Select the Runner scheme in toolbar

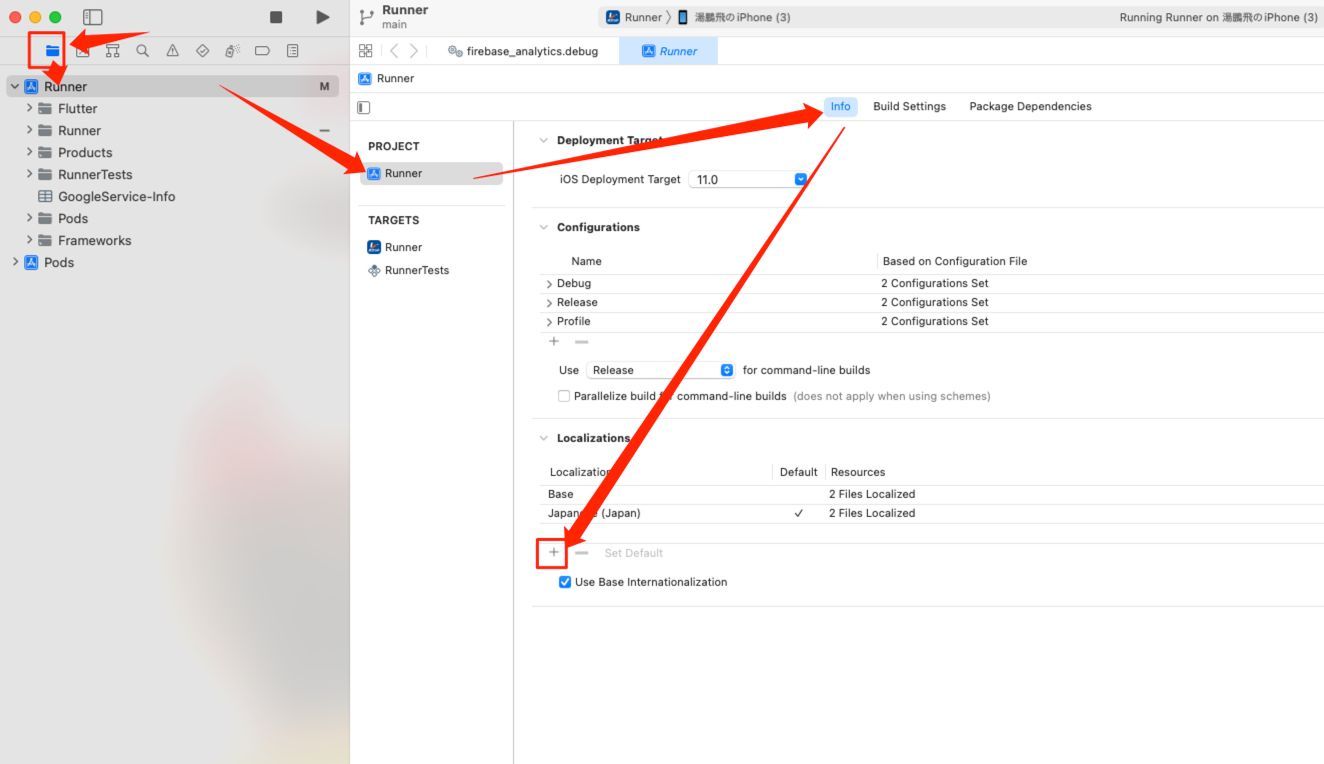(x=634, y=17)
